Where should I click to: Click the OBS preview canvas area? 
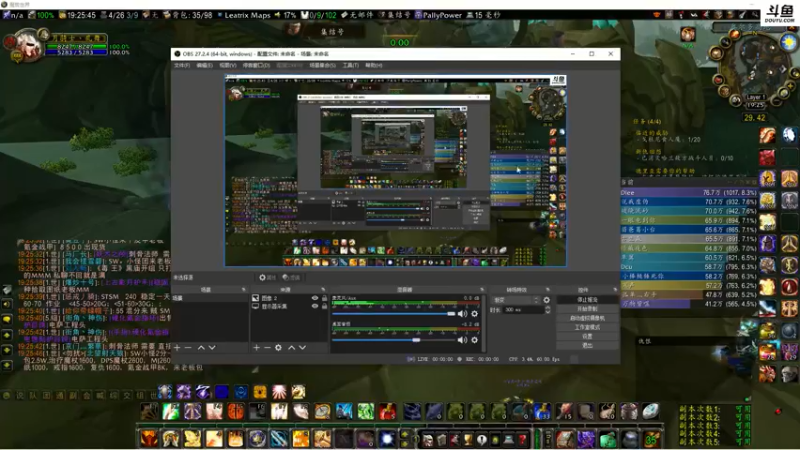[x=395, y=170]
